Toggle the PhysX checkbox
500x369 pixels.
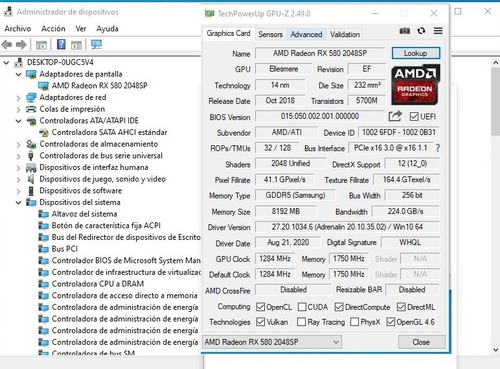point(355,322)
